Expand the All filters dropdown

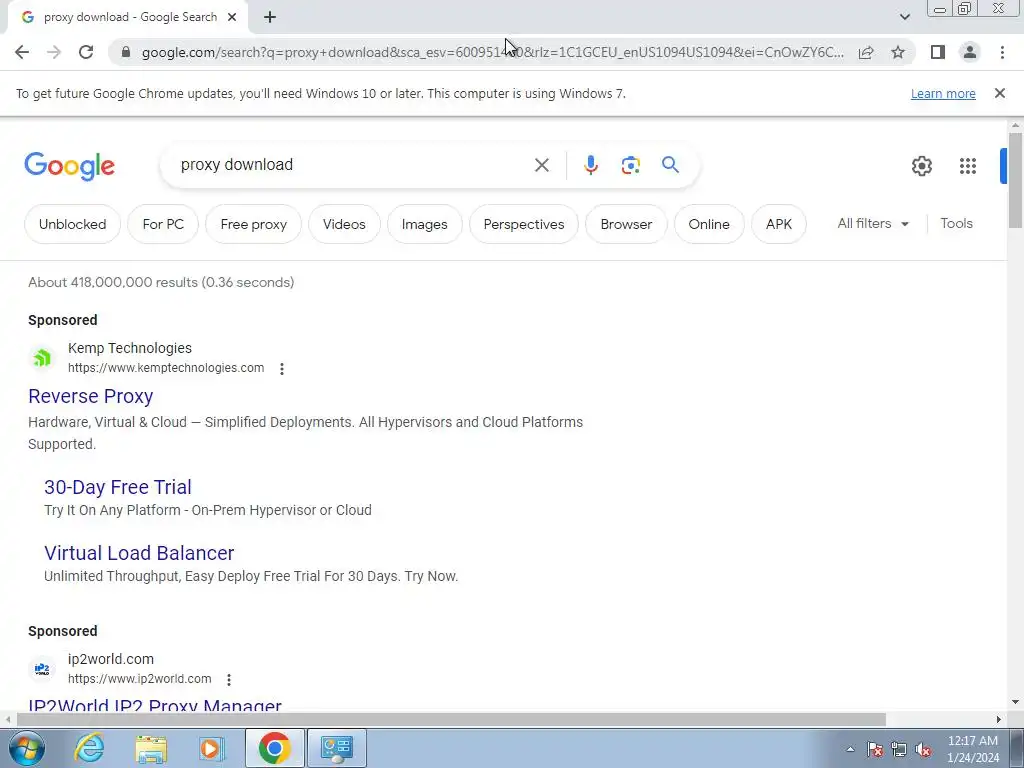(x=873, y=223)
